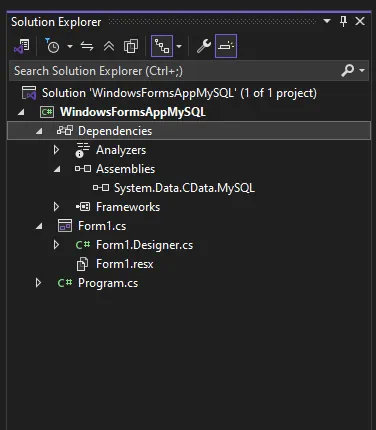
Task: Click the Show All Files icon
Action: click(131, 46)
